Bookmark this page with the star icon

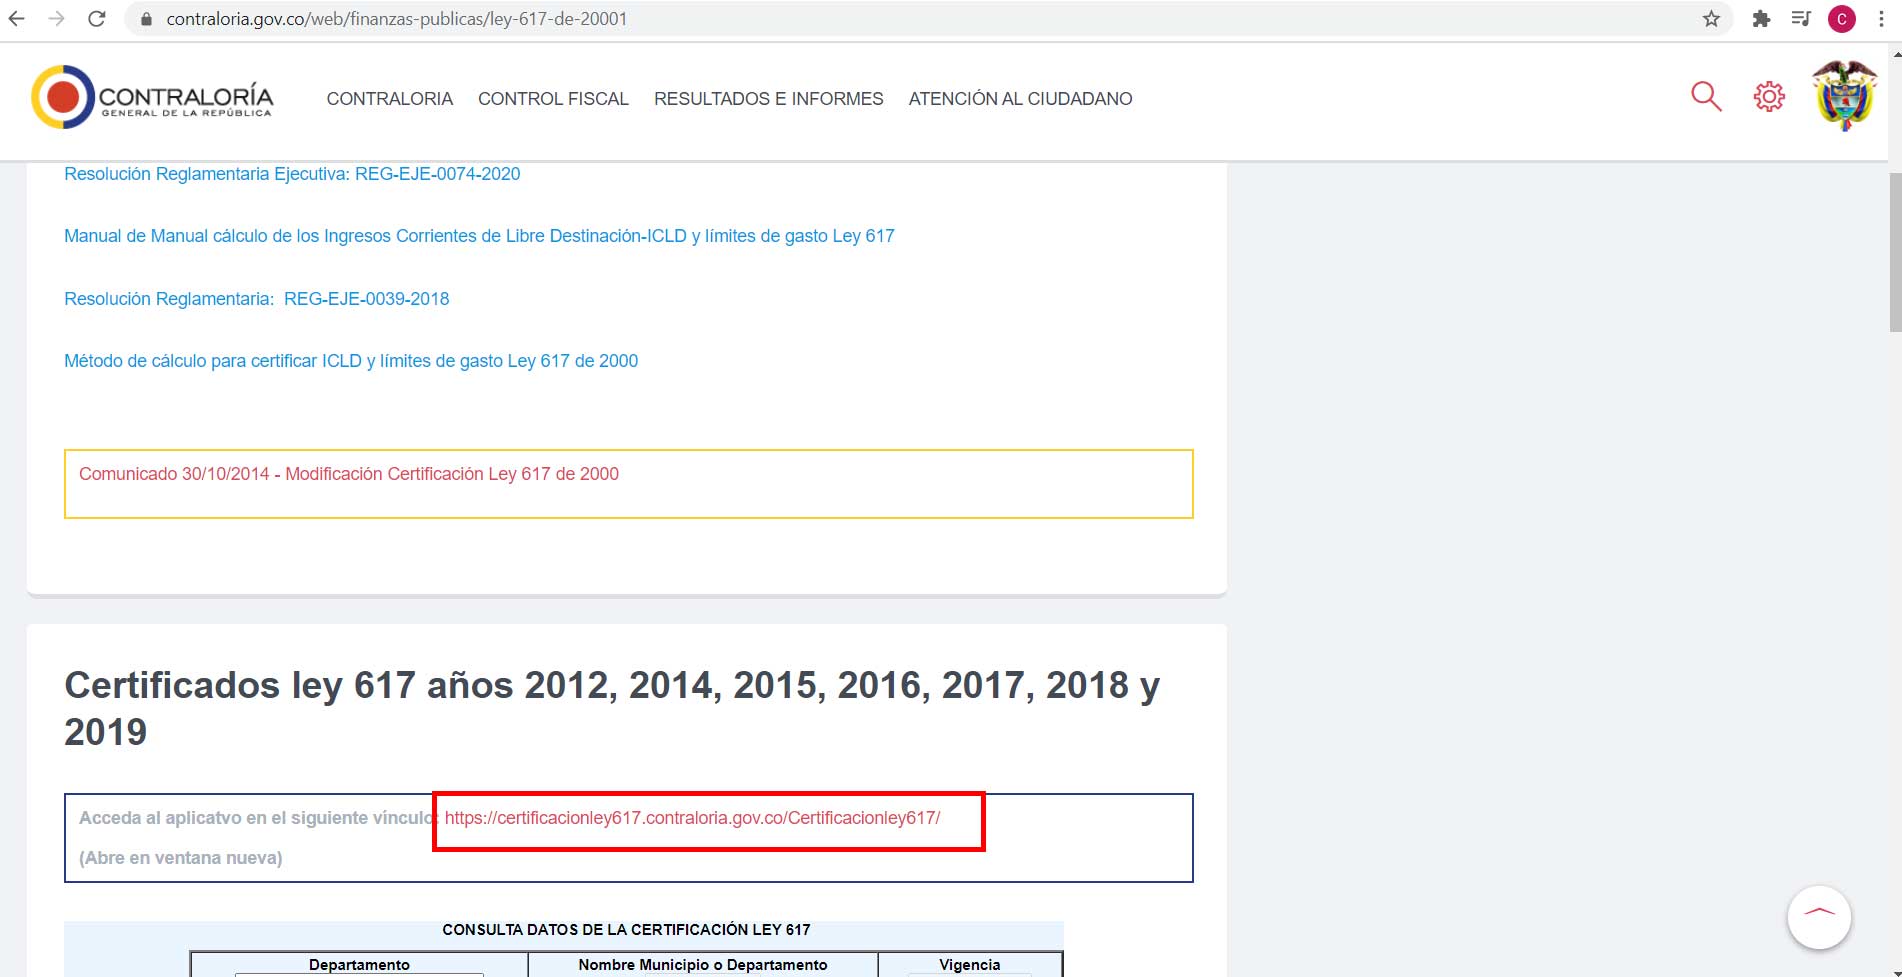pyautogui.click(x=1711, y=19)
